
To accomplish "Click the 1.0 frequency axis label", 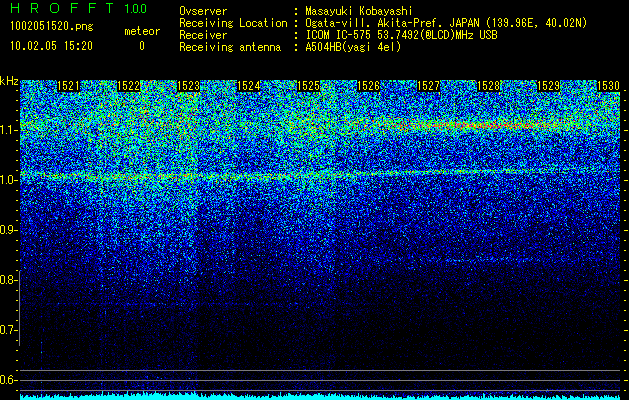I will pos(8,180).
